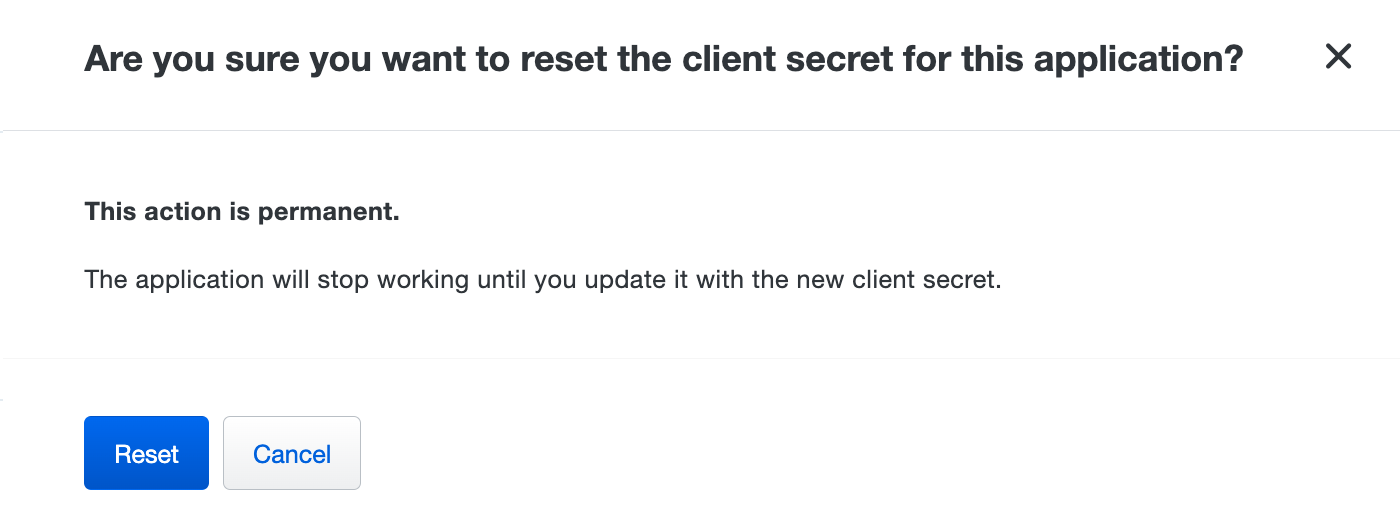Click the word "application?" ending the title
Screen dimensions: 1400x523
[x=1138, y=59]
